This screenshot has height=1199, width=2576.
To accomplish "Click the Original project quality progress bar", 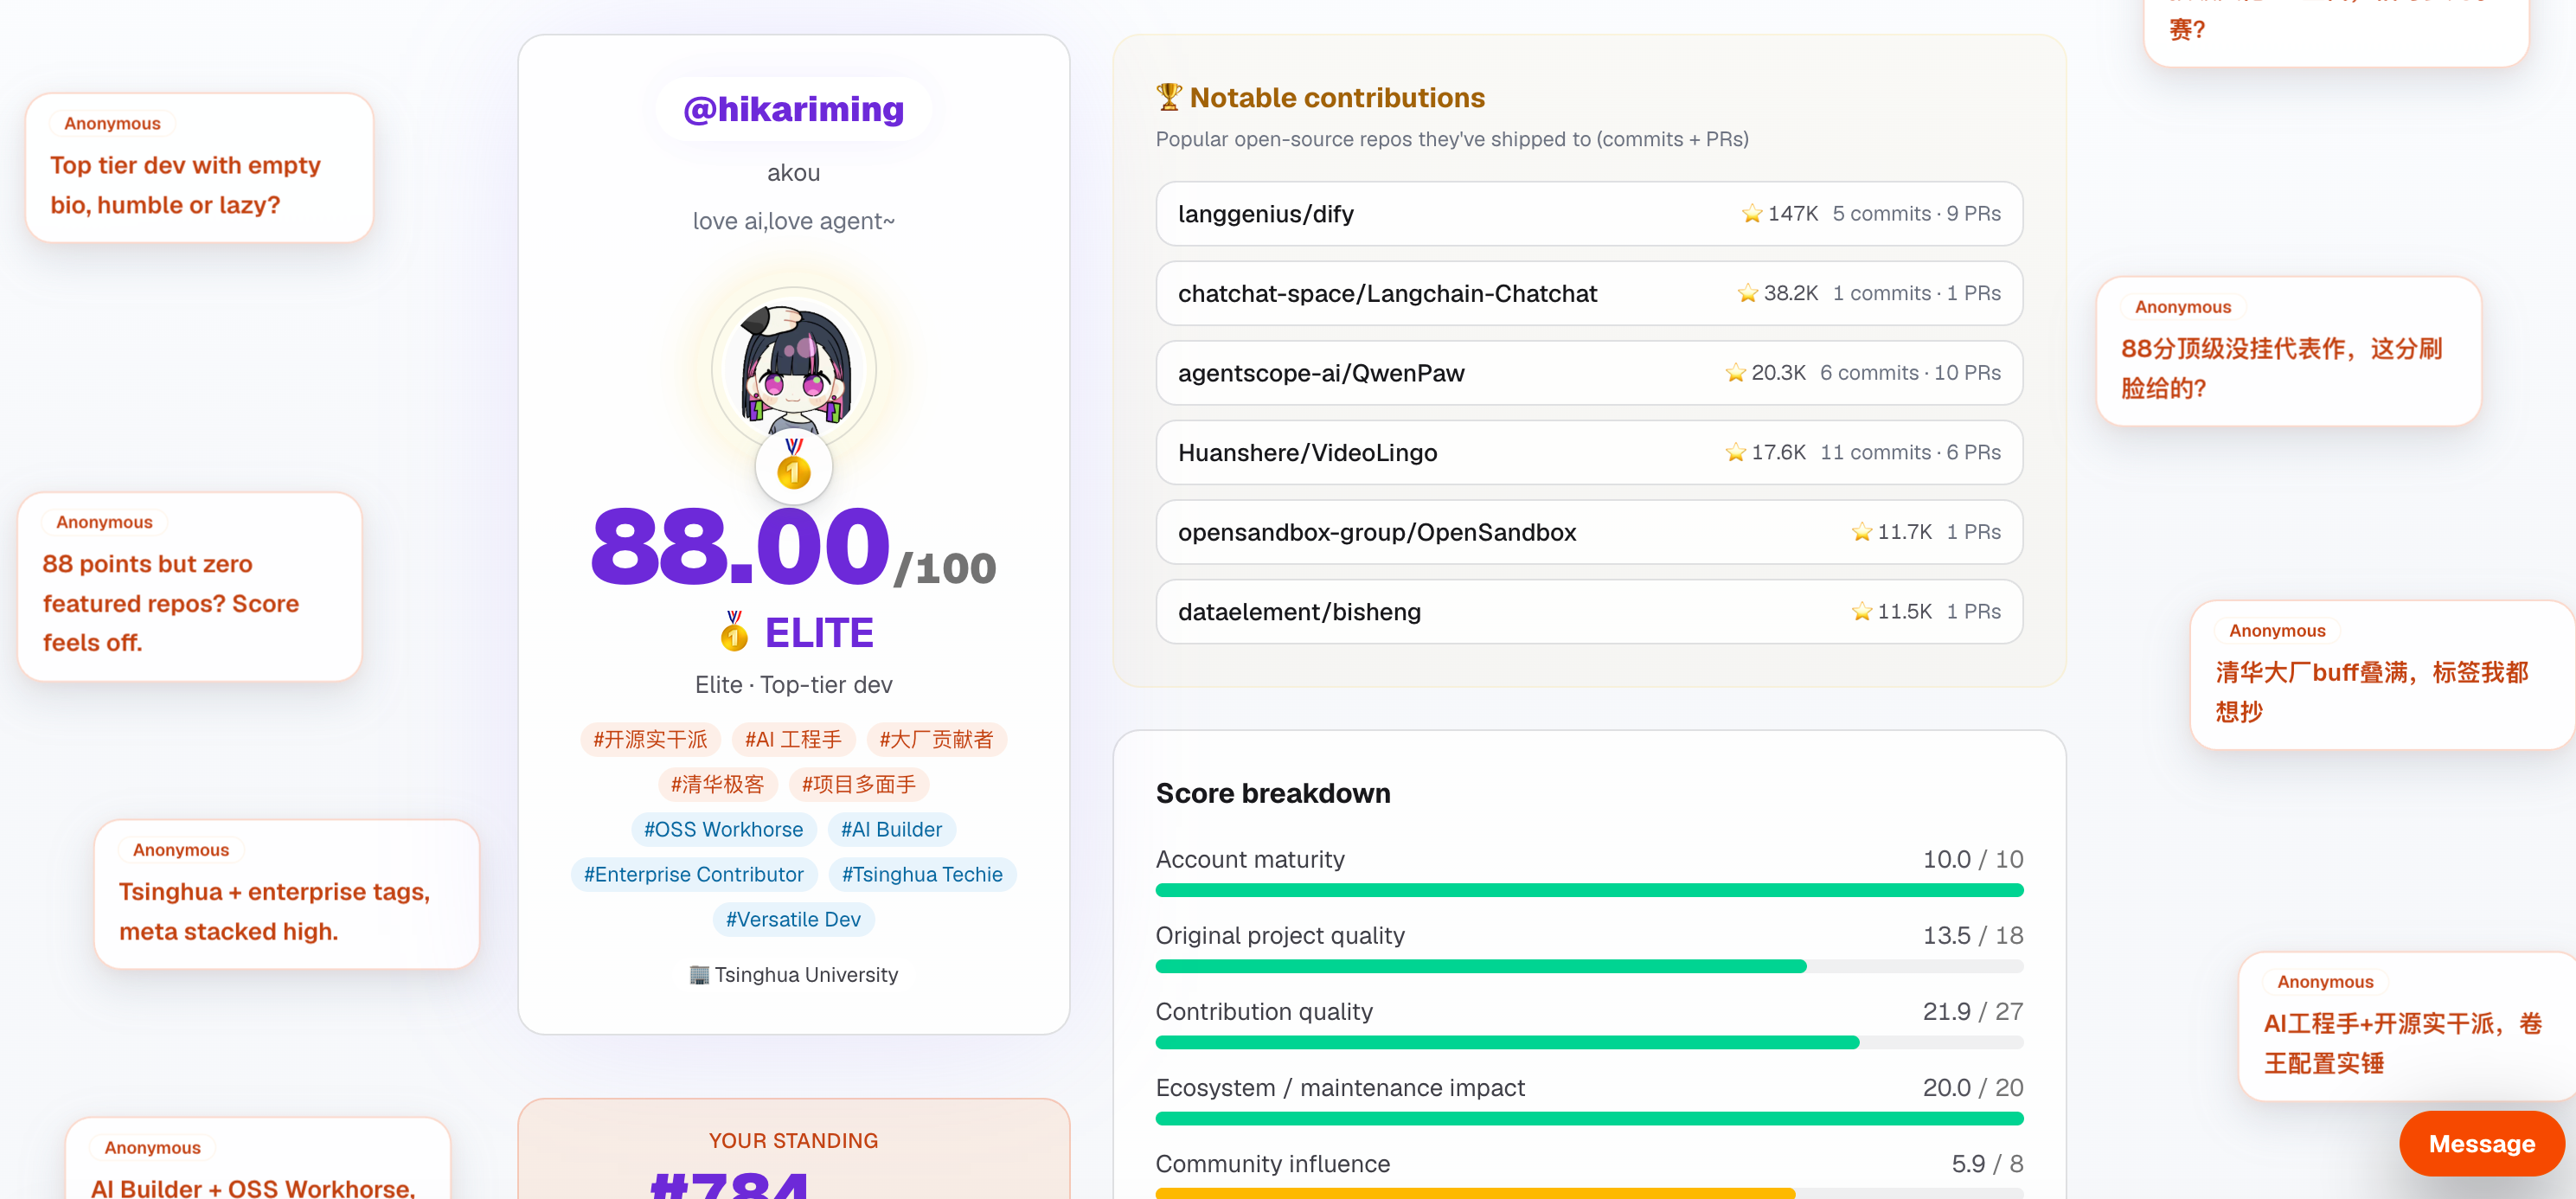I will pyautogui.click(x=1588, y=966).
